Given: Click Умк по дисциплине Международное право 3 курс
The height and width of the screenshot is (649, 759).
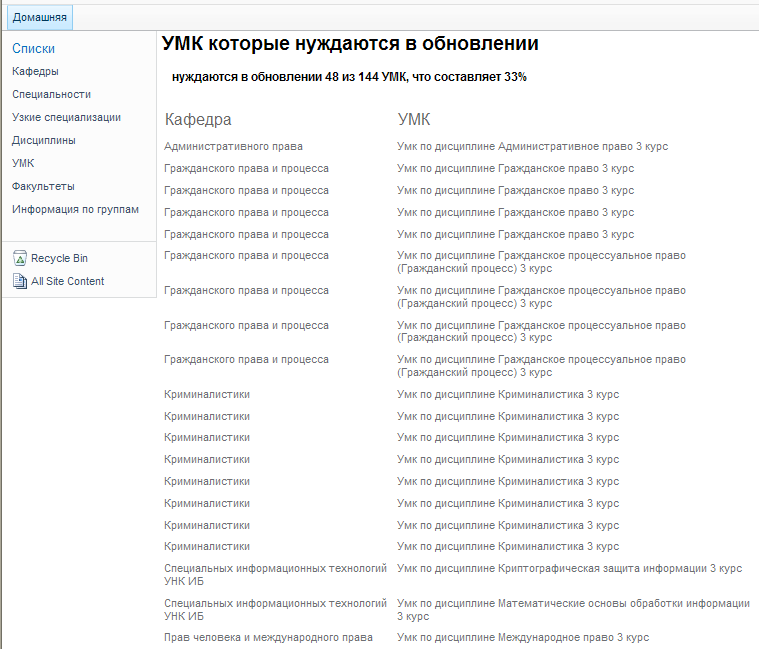Looking at the screenshot, I should coord(523,637).
